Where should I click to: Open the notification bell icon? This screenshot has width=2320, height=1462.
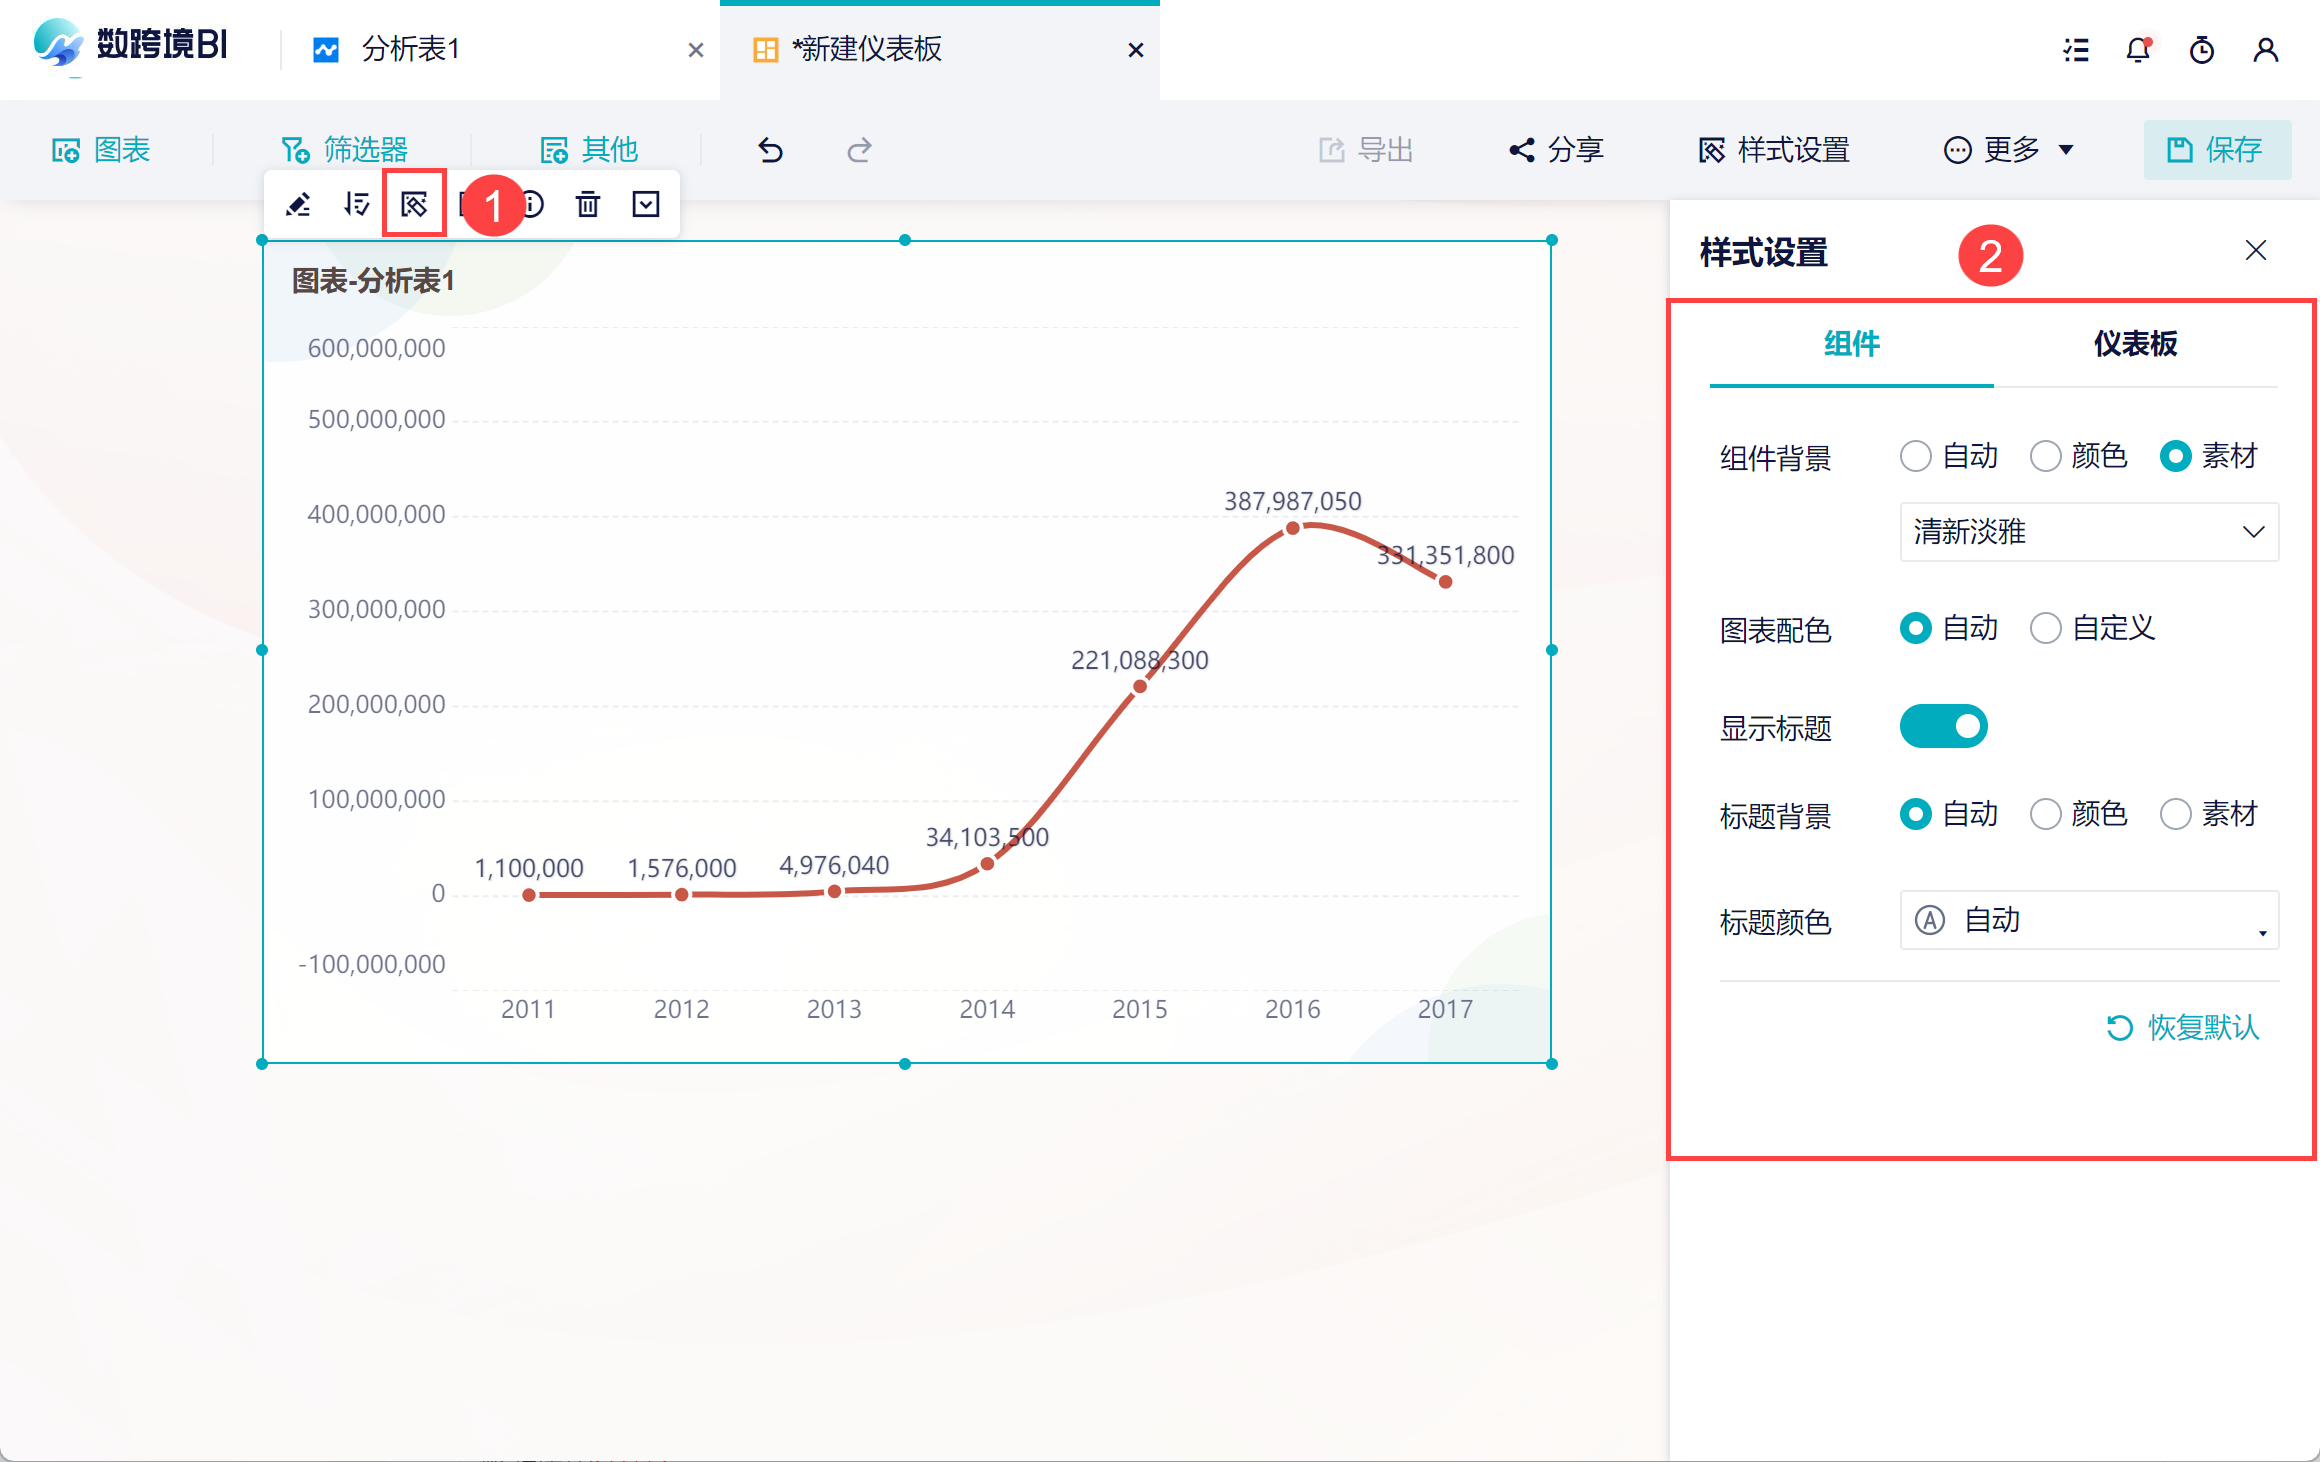pyautogui.click(x=2138, y=50)
